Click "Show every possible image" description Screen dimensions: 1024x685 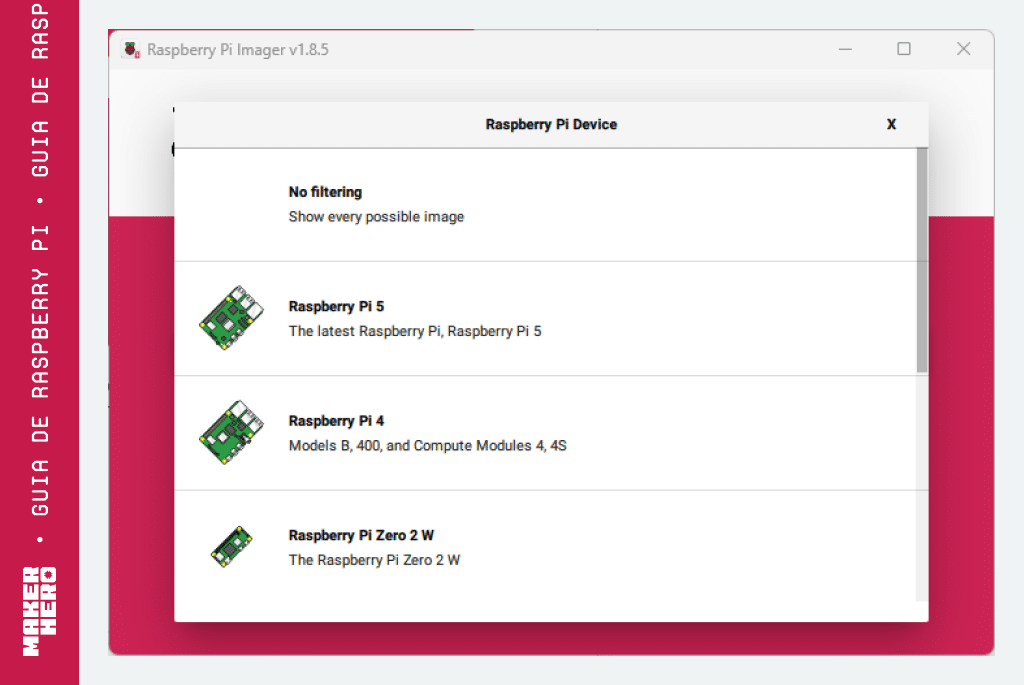376,217
